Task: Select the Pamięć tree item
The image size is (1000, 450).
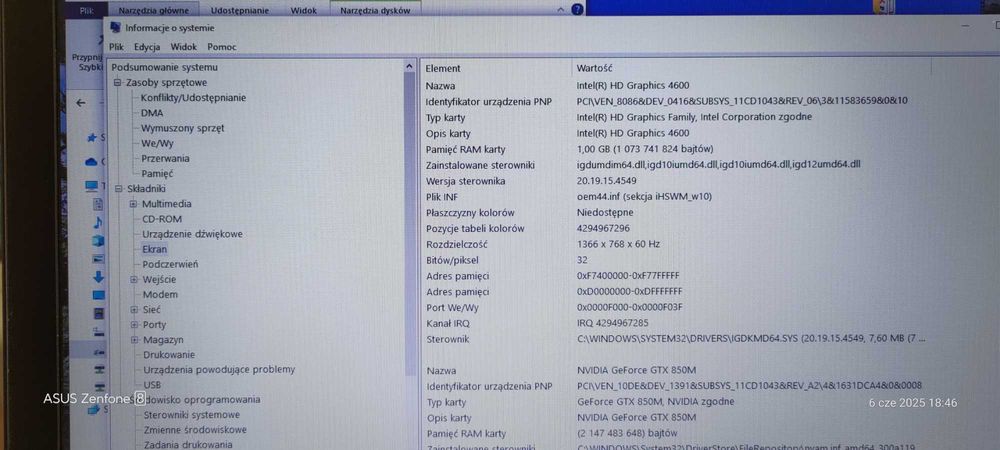Action: click(x=157, y=173)
